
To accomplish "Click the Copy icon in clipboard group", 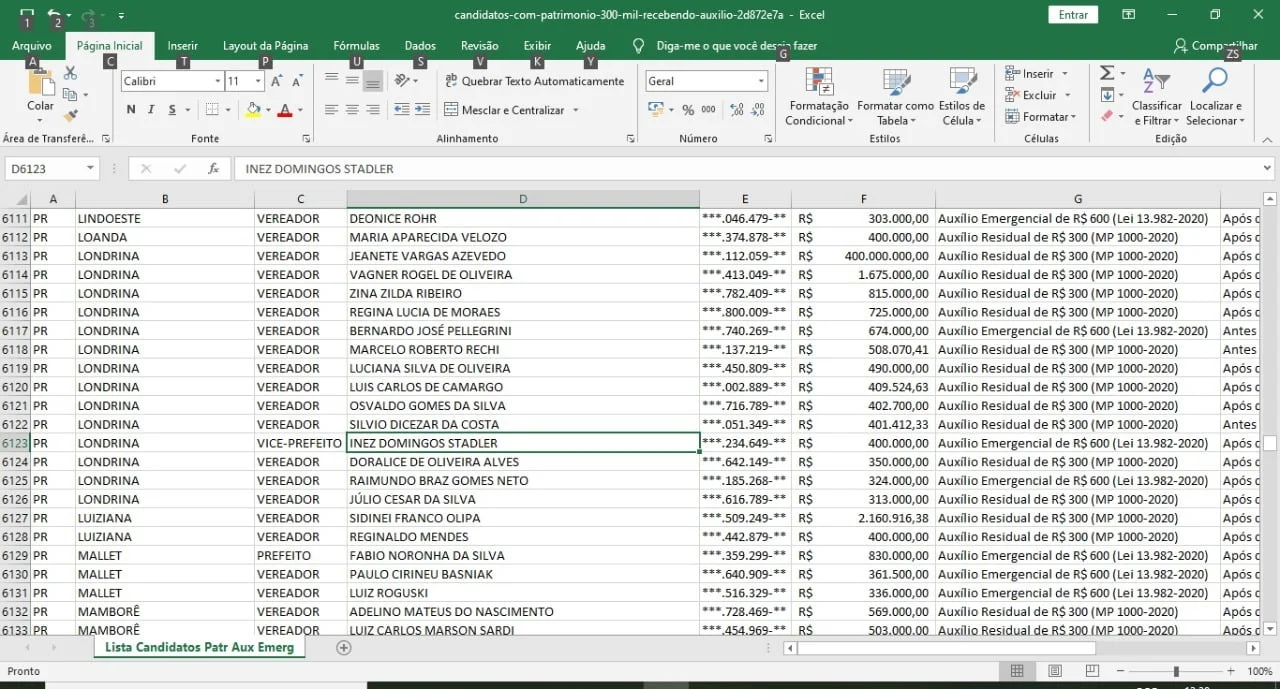I will (x=70, y=95).
